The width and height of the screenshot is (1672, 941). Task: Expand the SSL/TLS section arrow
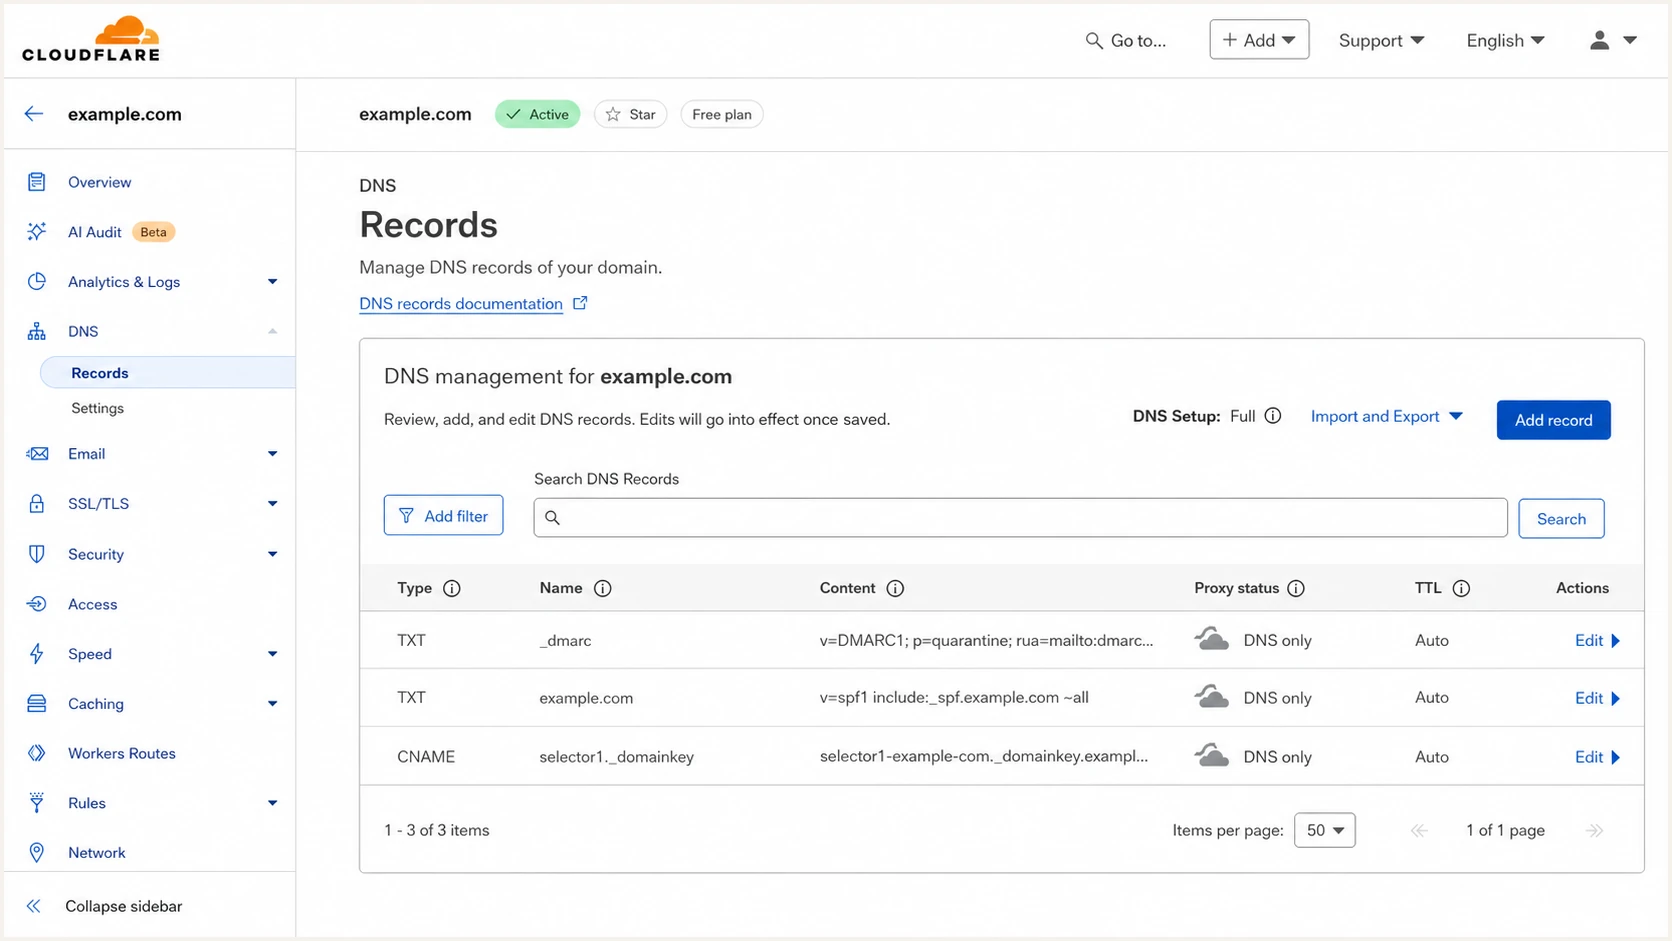(x=272, y=504)
